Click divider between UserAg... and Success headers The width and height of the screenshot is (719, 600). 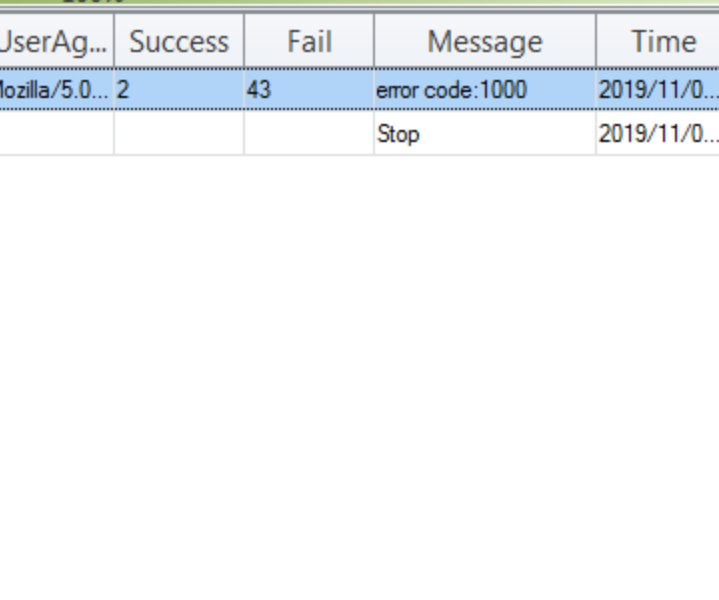pyautogui.click(x=114, y=42)
